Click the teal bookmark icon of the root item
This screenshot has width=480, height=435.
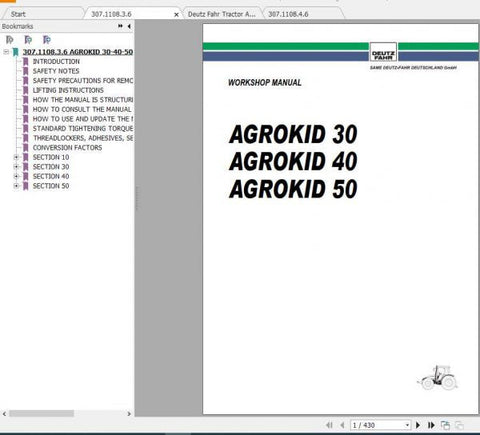[15, 52]
